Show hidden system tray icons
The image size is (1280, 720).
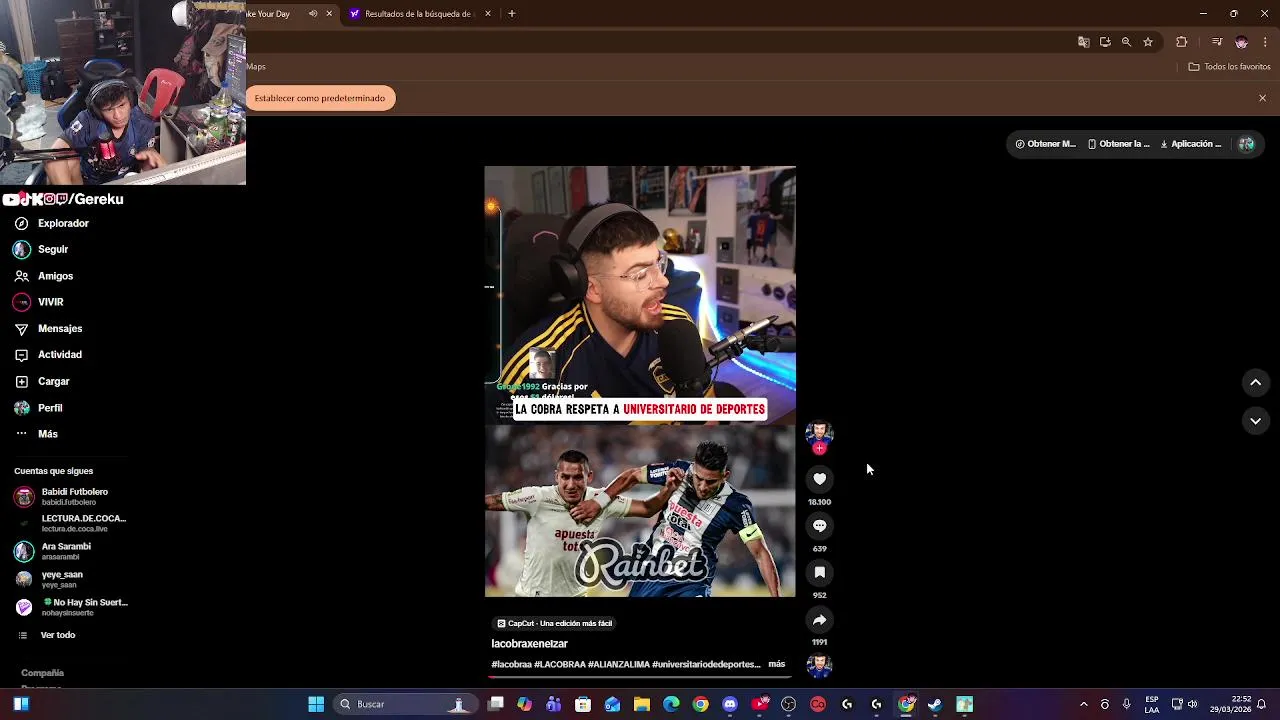point(1083,704)
